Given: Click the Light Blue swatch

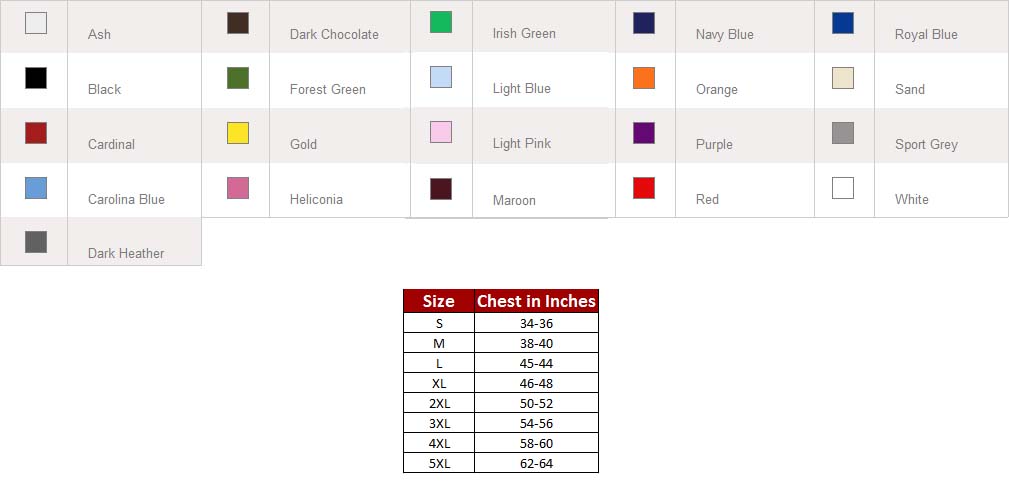Looking at the screenshot, I should pos(441,77).
